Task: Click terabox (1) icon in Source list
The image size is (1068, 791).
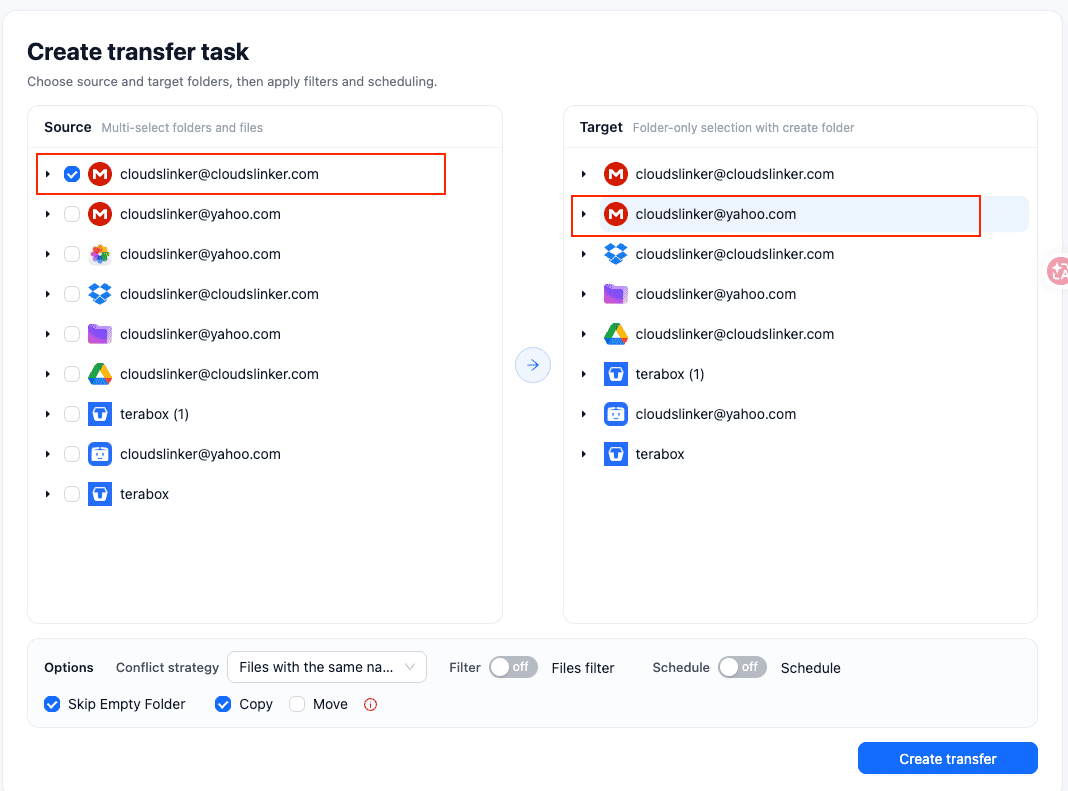Action: (x=100, y=414)
